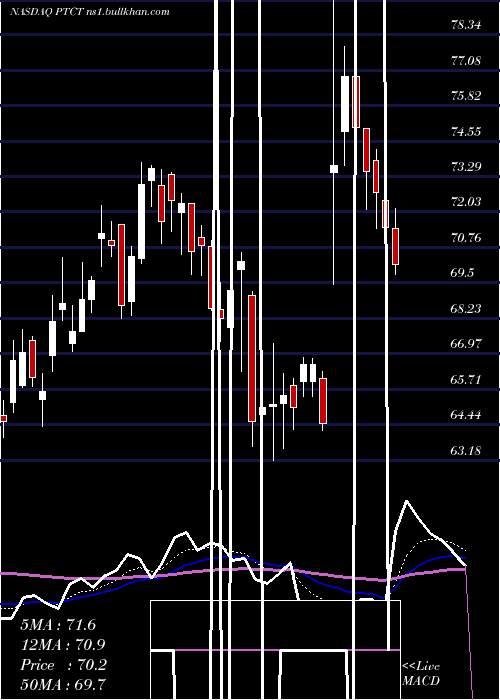Select the 69.5 price axis label
Image resolution: width=500 pixels, height=700 pixels.
(462, 273)
